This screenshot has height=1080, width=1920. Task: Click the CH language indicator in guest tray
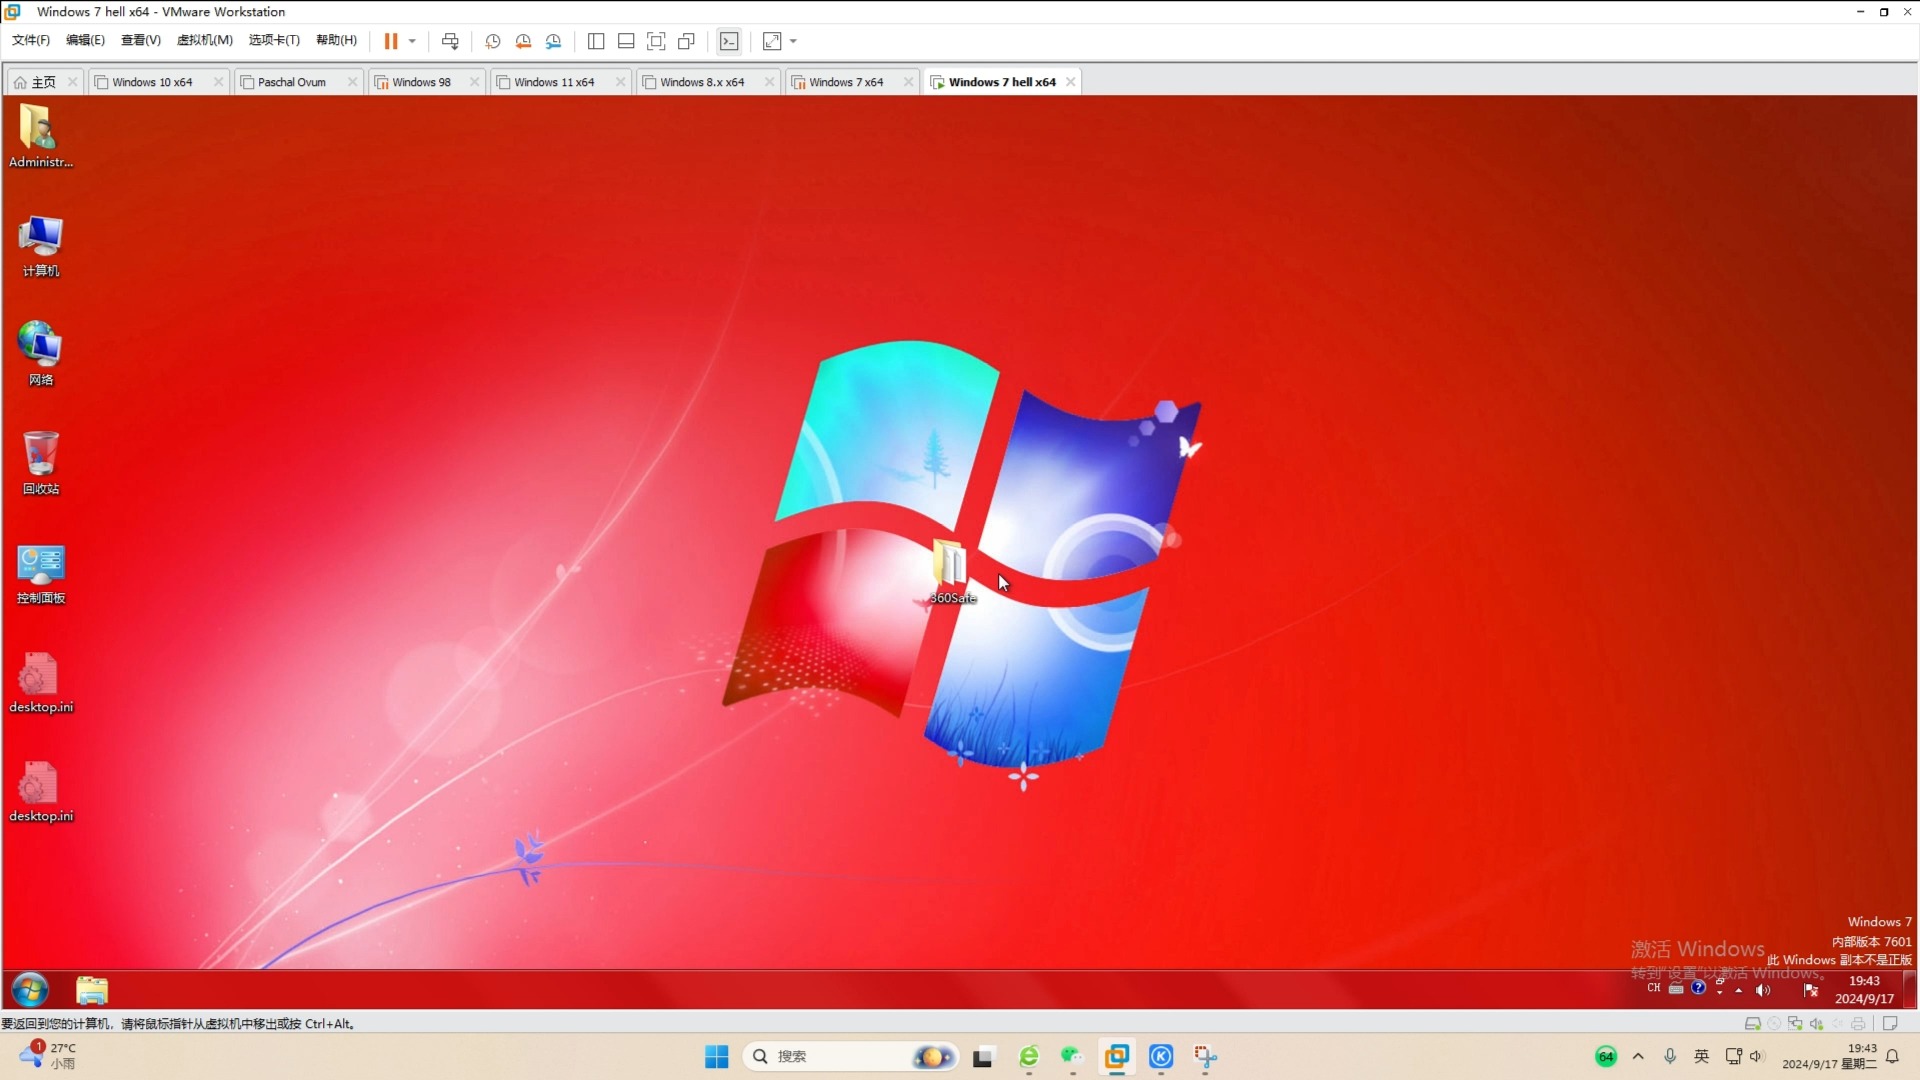tap(1654, 988)
